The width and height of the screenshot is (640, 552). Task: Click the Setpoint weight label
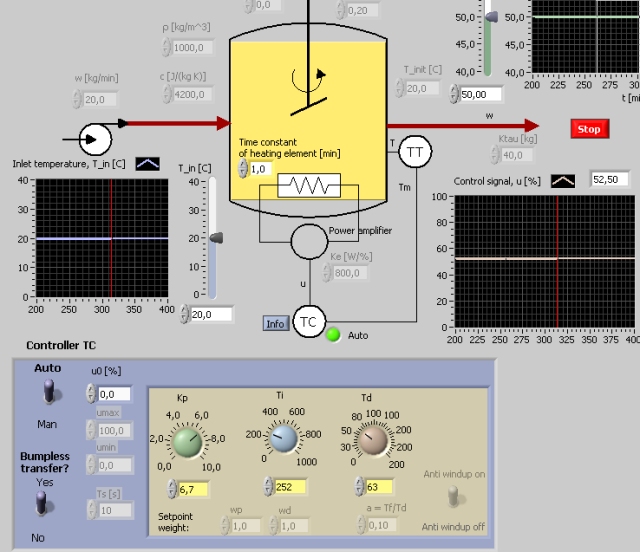coord(176,522)
